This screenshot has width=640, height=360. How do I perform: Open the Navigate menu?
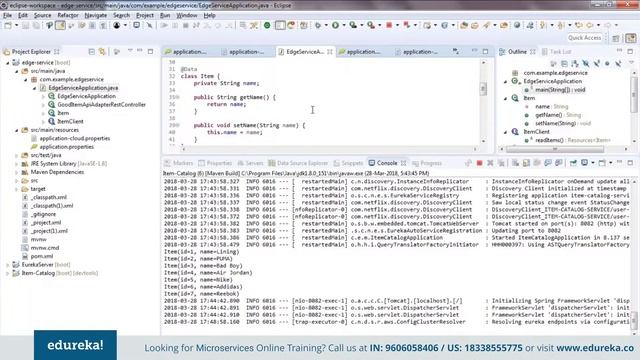coord(96,16)
